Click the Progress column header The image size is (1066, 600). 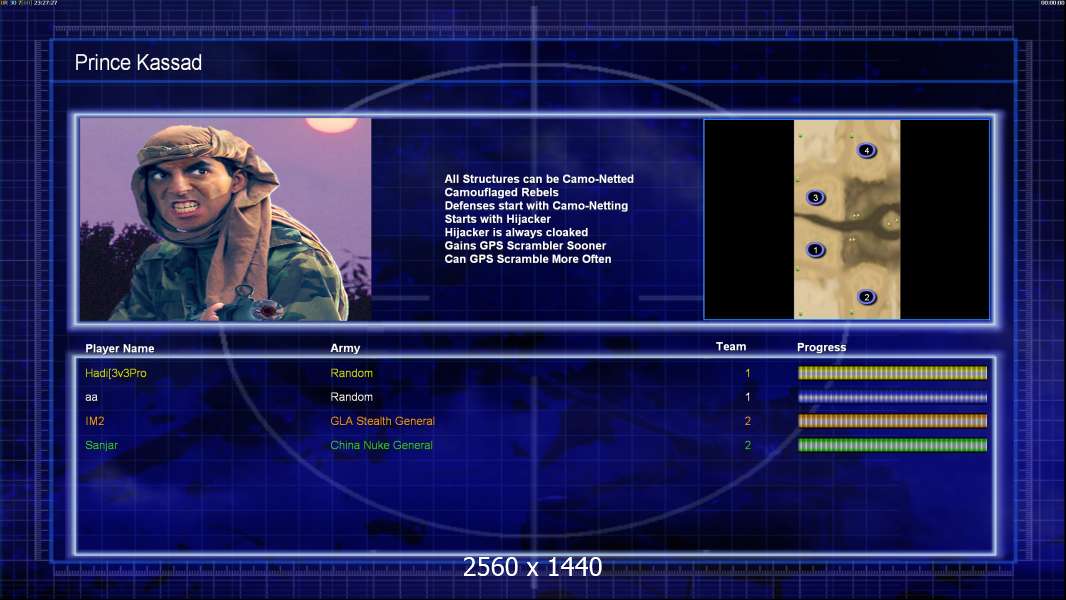[821, 347]
